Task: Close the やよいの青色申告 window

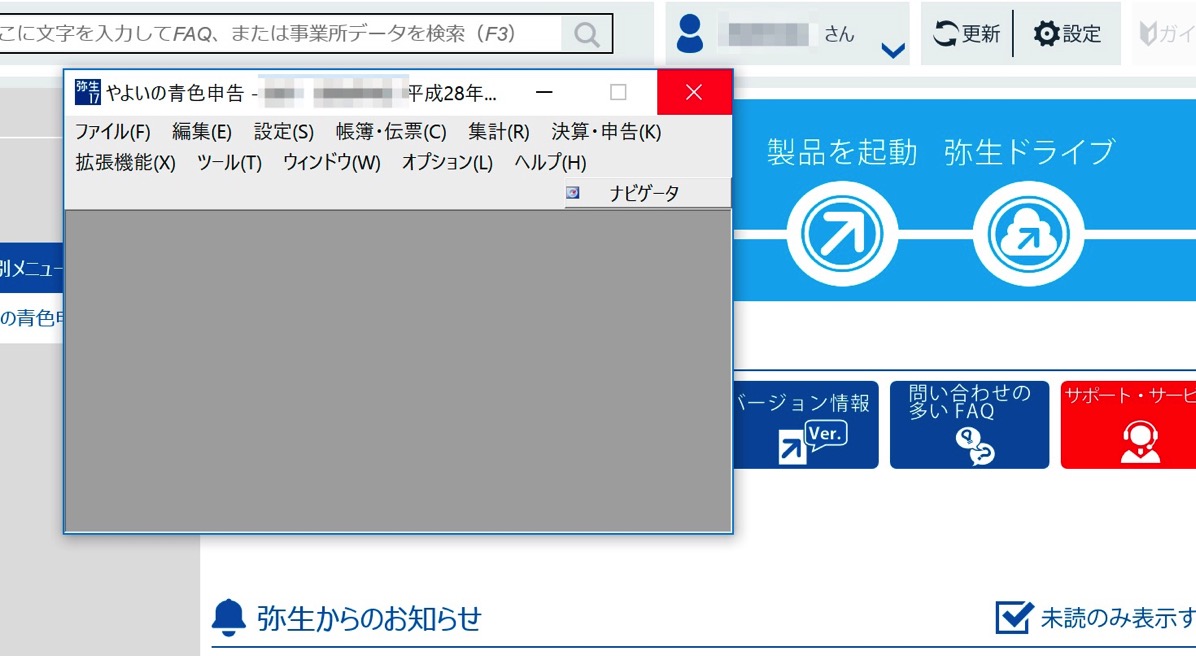Action: (x=693, y=92)
